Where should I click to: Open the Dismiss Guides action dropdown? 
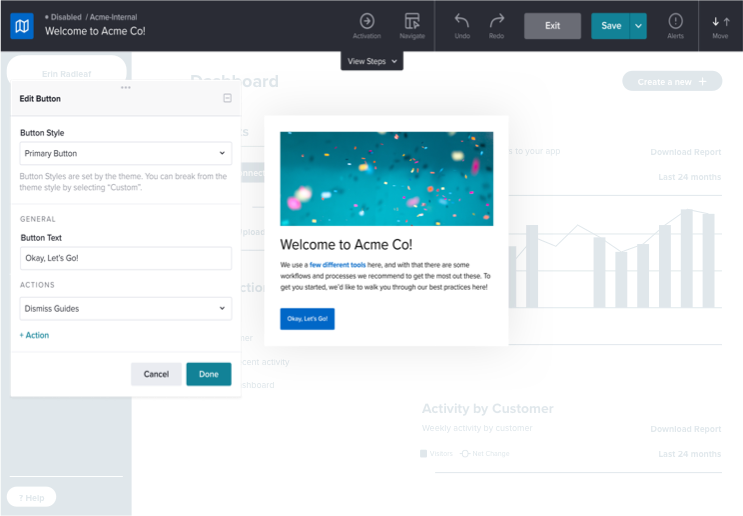tap(126, 308)
